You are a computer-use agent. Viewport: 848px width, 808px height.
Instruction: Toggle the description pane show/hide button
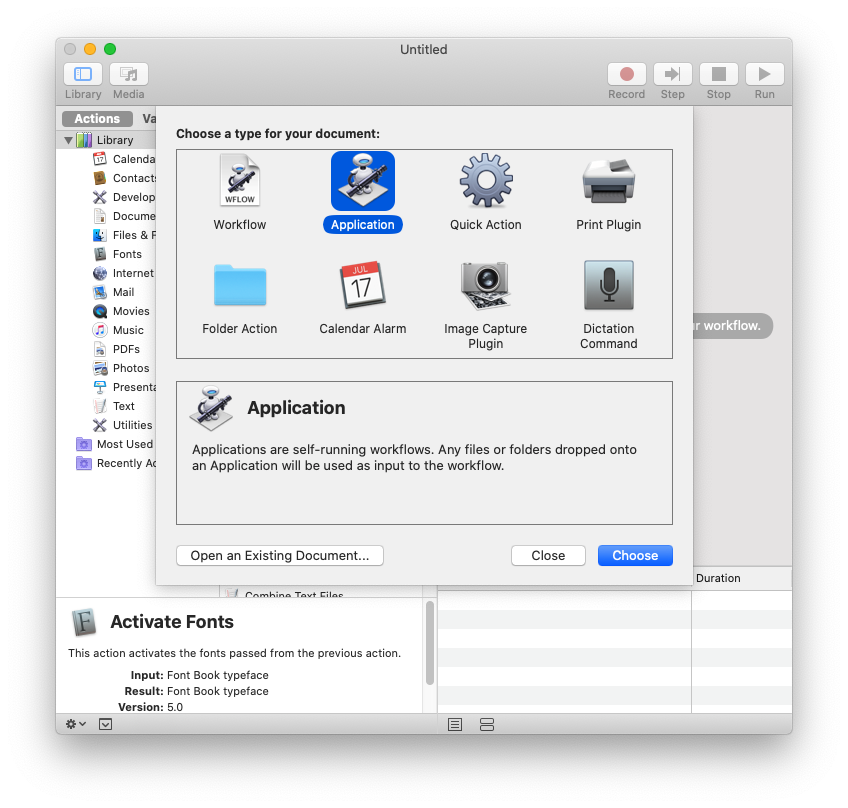tap(105, 724)
